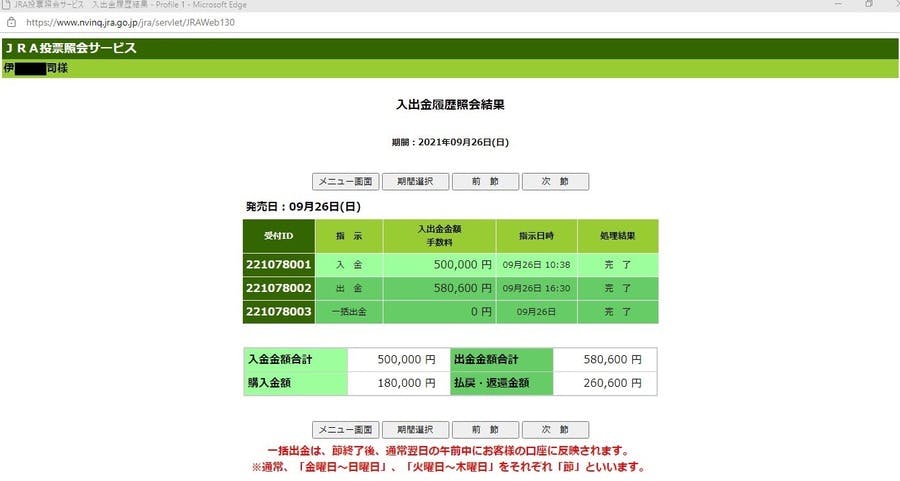900x481 pixels.
Task: Click the lock icon in the address bar
Action: click(x=11, y=21)
